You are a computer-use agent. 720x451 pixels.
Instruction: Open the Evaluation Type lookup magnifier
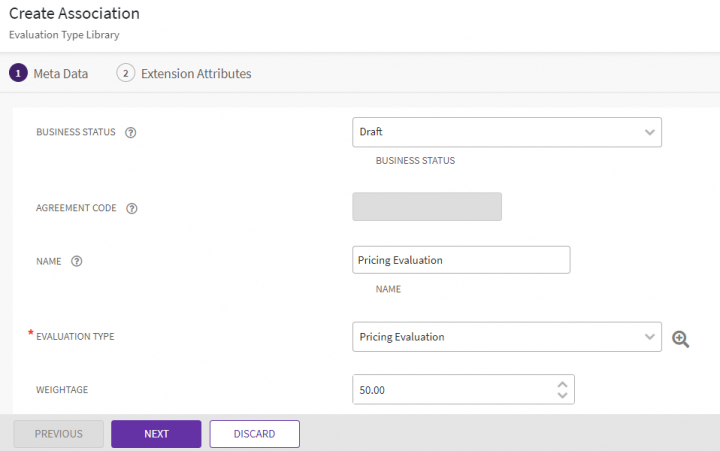(681, 338)
